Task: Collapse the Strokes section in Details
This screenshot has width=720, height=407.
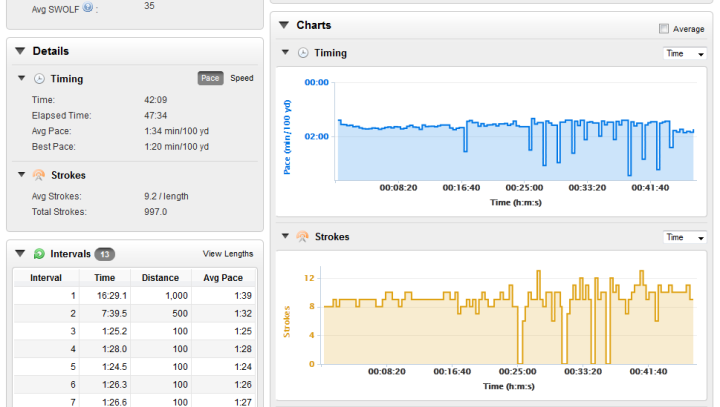Action: click(21, 175)
